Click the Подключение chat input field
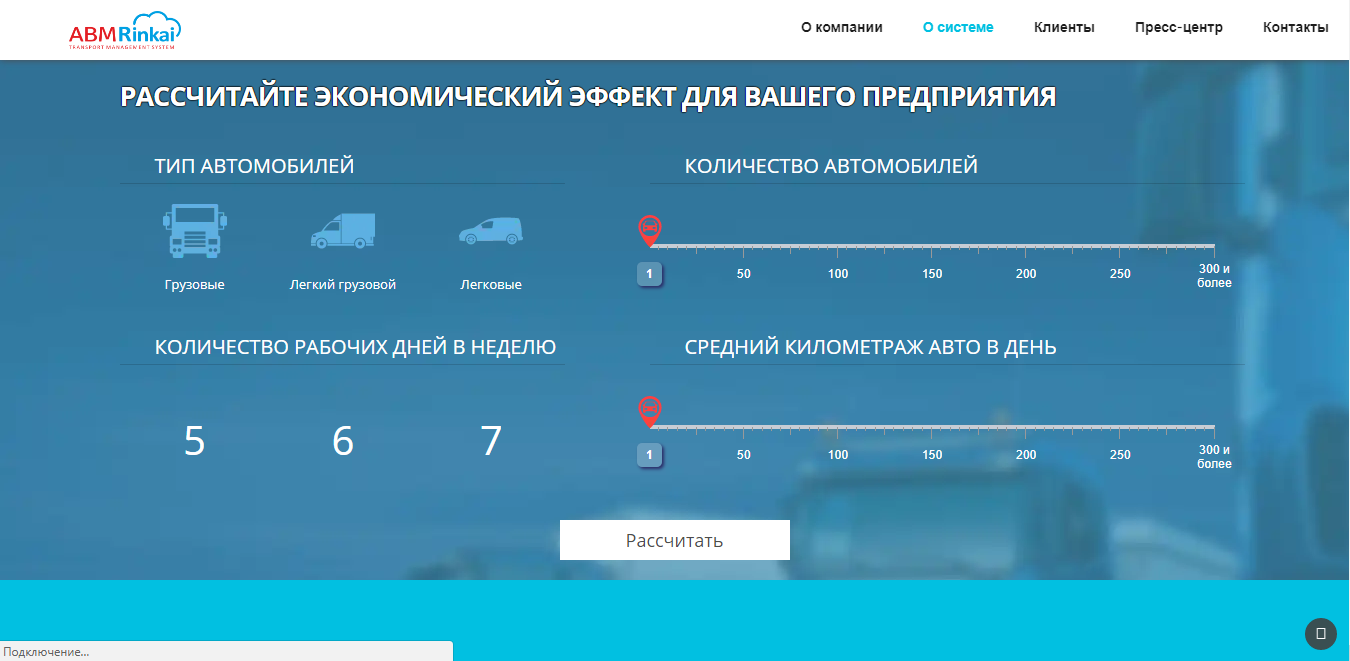 [225, 651]
